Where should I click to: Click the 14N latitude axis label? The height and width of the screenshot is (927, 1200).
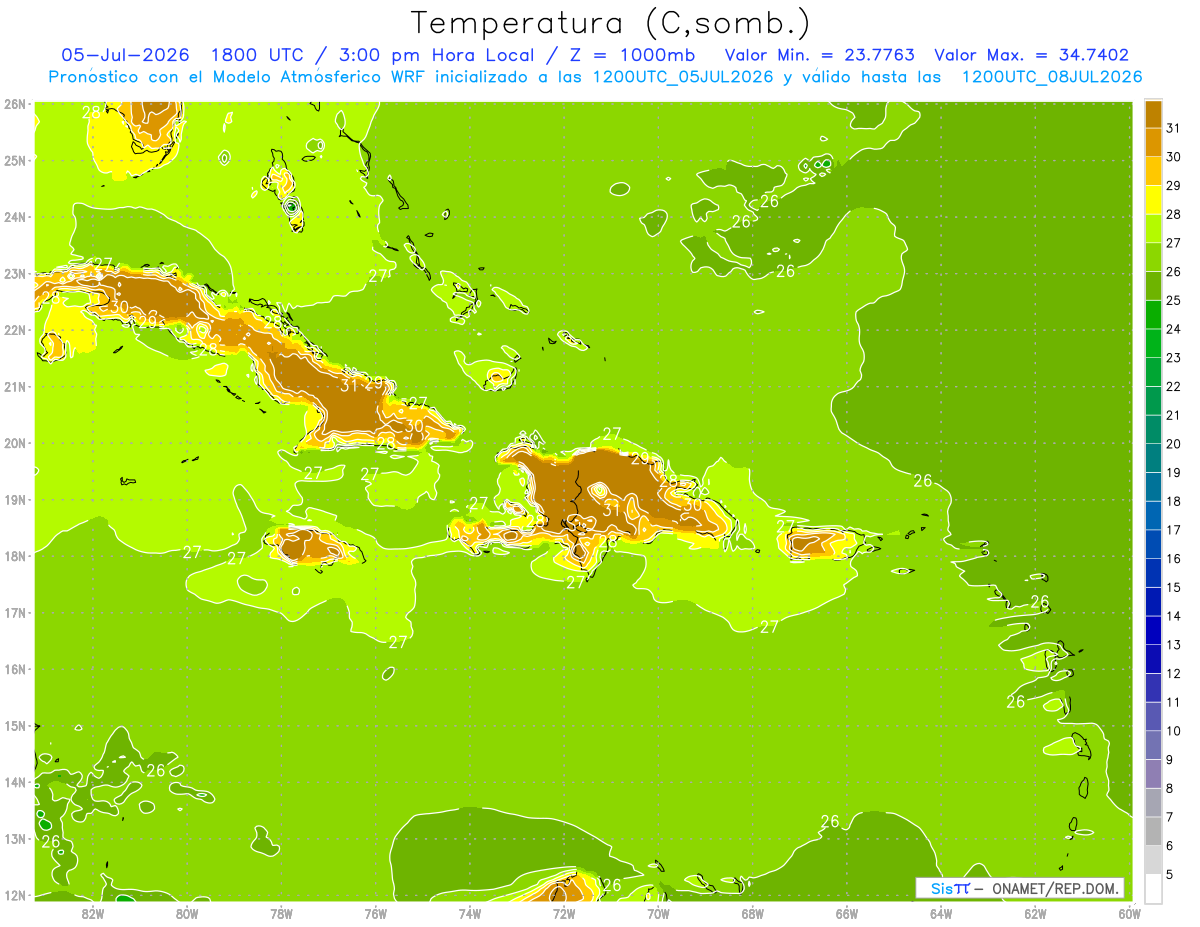[15, 782]
